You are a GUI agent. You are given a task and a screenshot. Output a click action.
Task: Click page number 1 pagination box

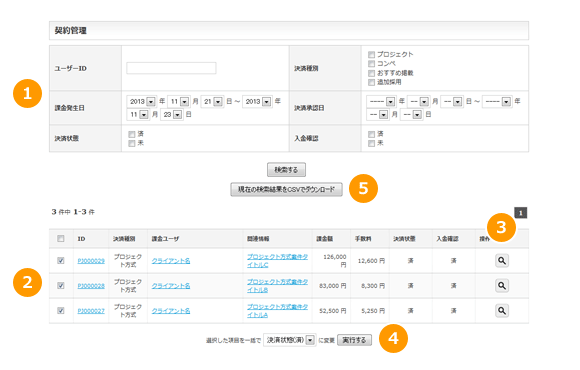point(520,213)
